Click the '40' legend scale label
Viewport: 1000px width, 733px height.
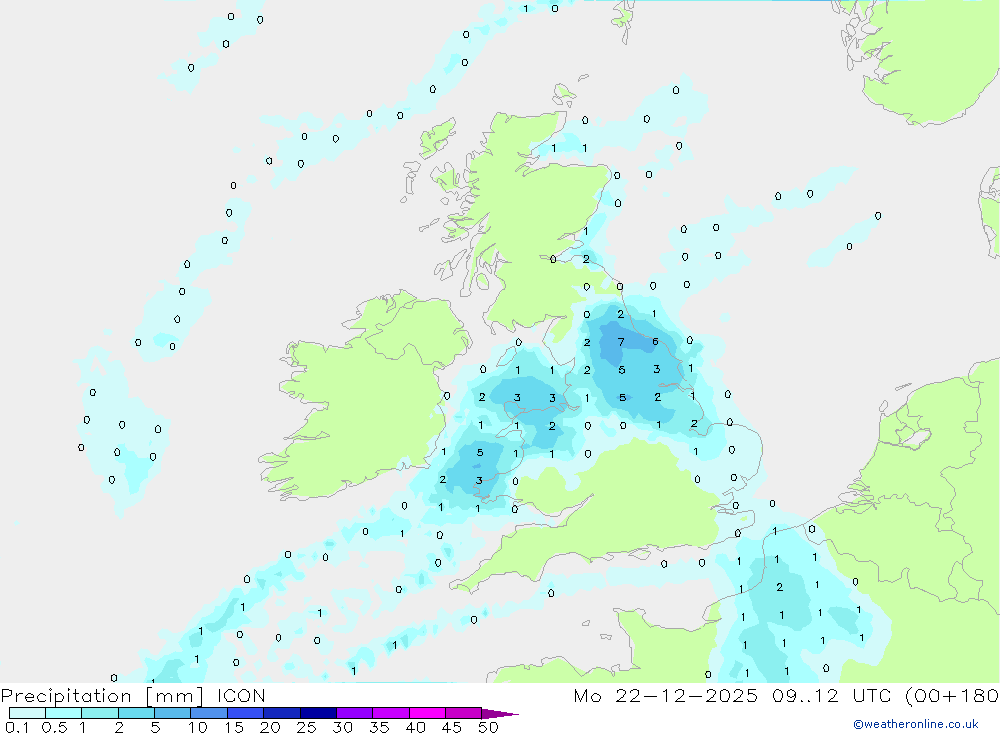point(416,727)
